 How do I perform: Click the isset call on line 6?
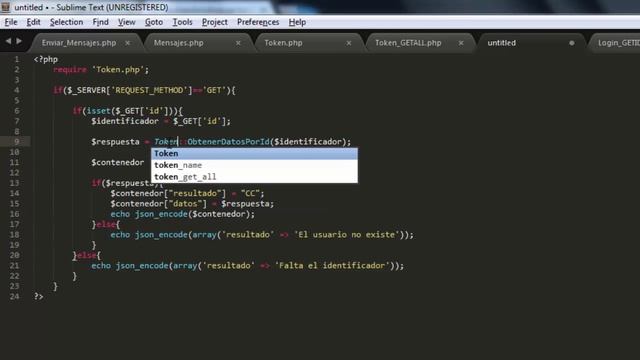(98, 111)
